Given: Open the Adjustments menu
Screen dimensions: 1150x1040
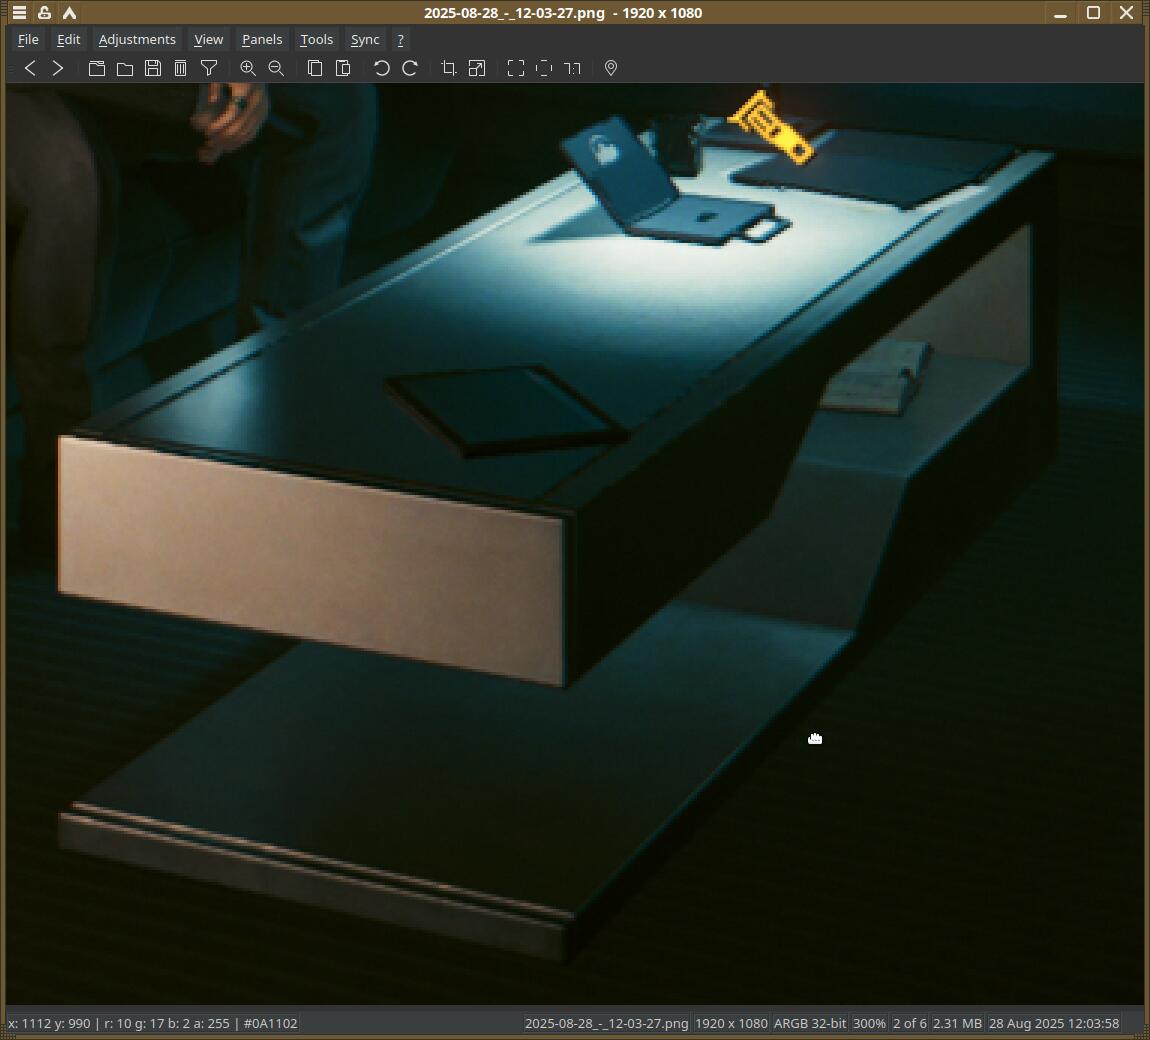Looking at the screenshot, I should 137,40.
